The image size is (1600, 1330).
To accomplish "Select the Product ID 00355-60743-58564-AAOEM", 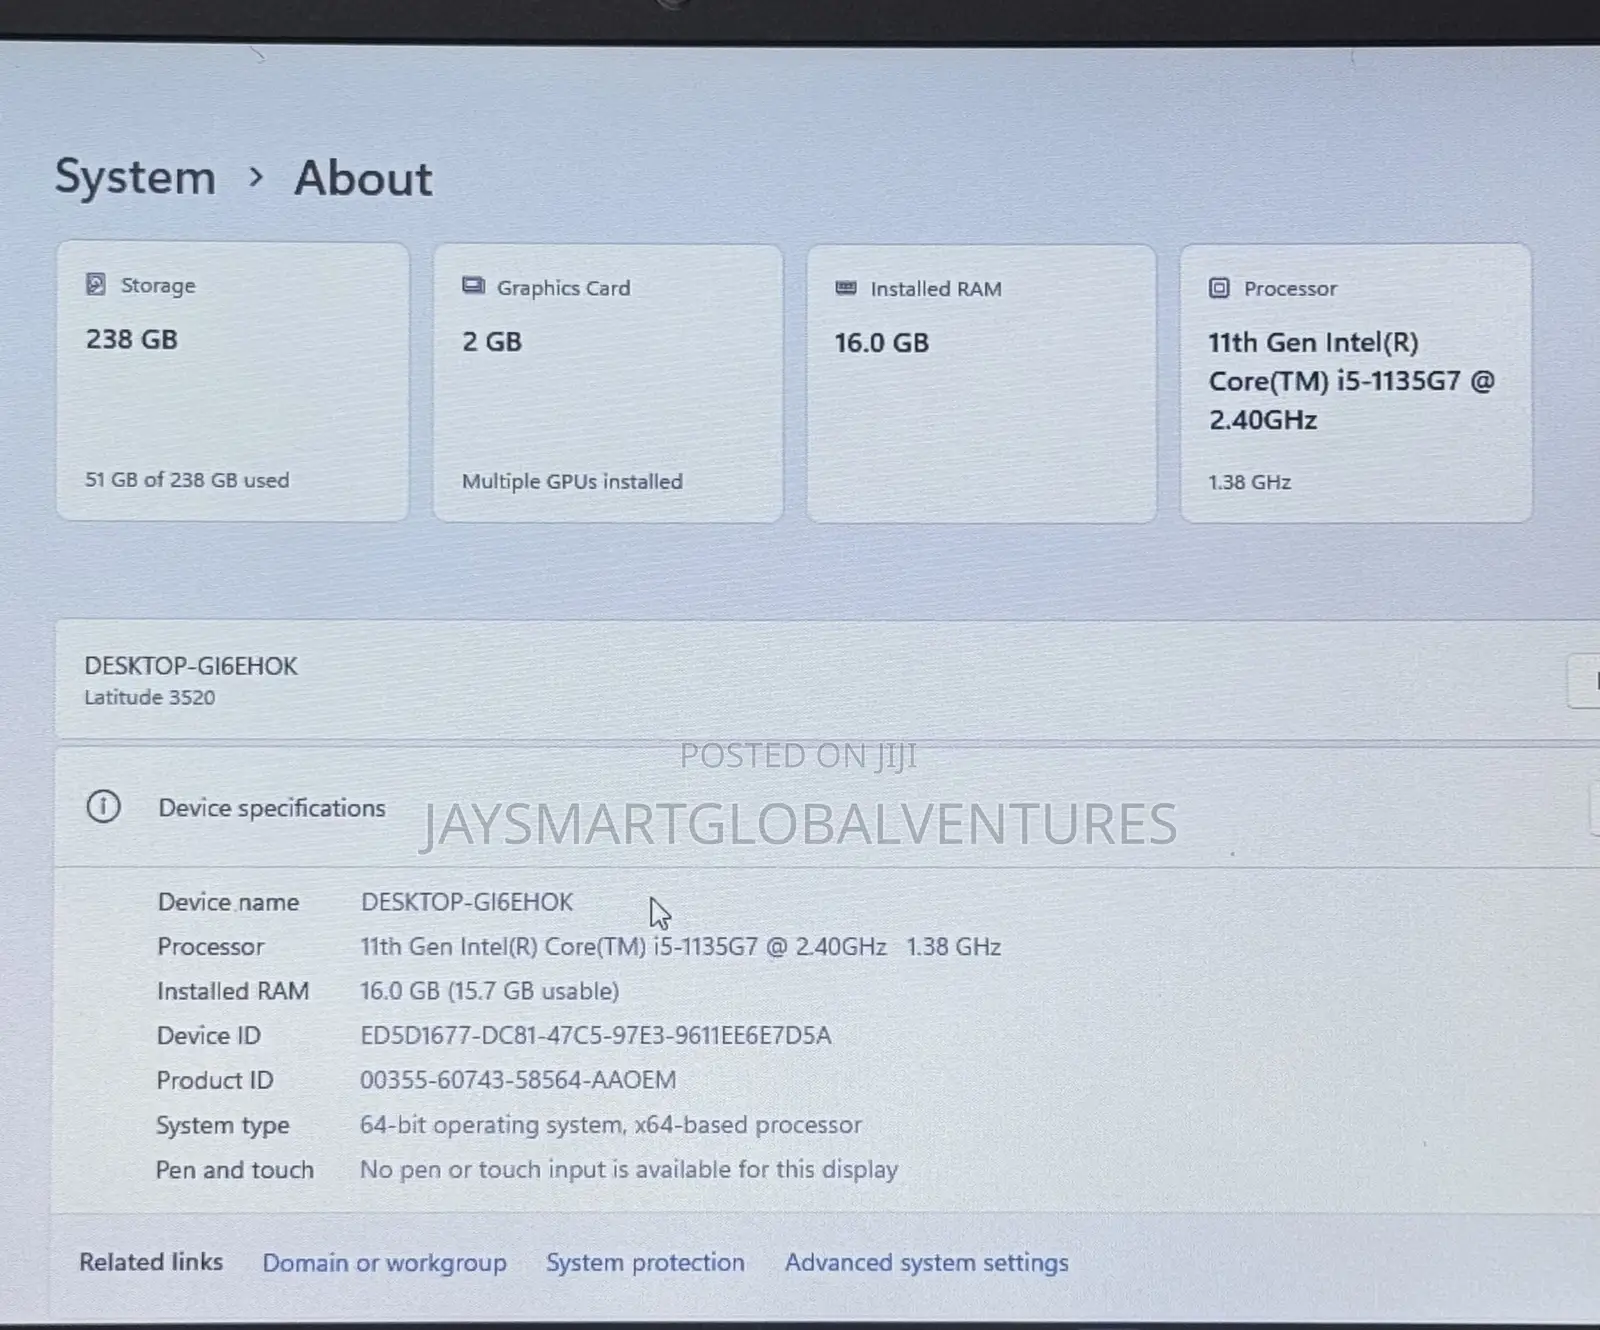I will (518, 1080).
